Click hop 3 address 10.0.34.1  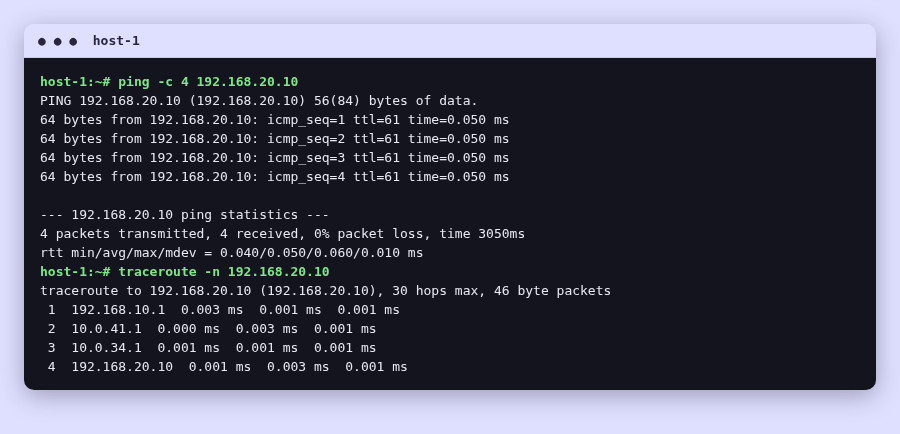coord(107,347)
